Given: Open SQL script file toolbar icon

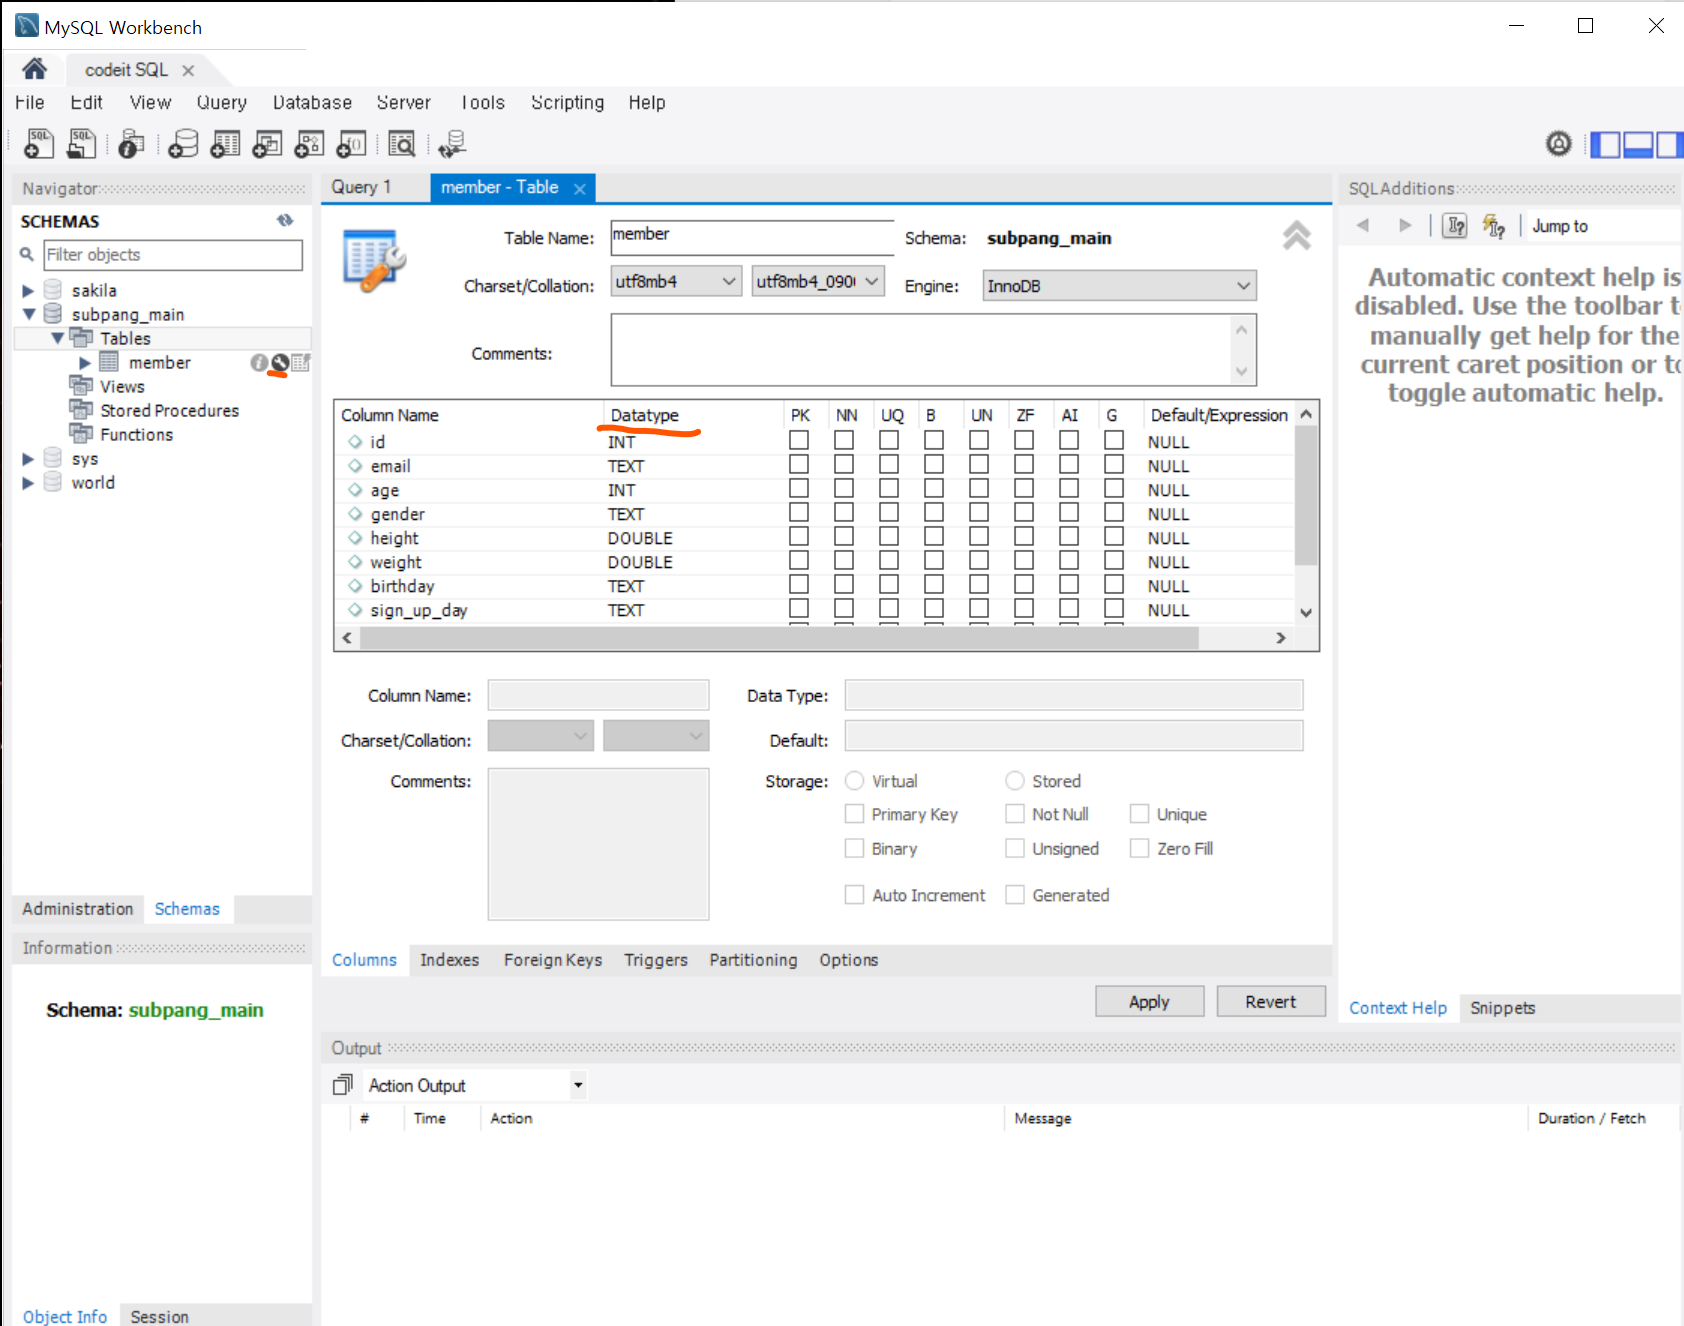Looking at the screenshot, I should [x=81, y=144].
